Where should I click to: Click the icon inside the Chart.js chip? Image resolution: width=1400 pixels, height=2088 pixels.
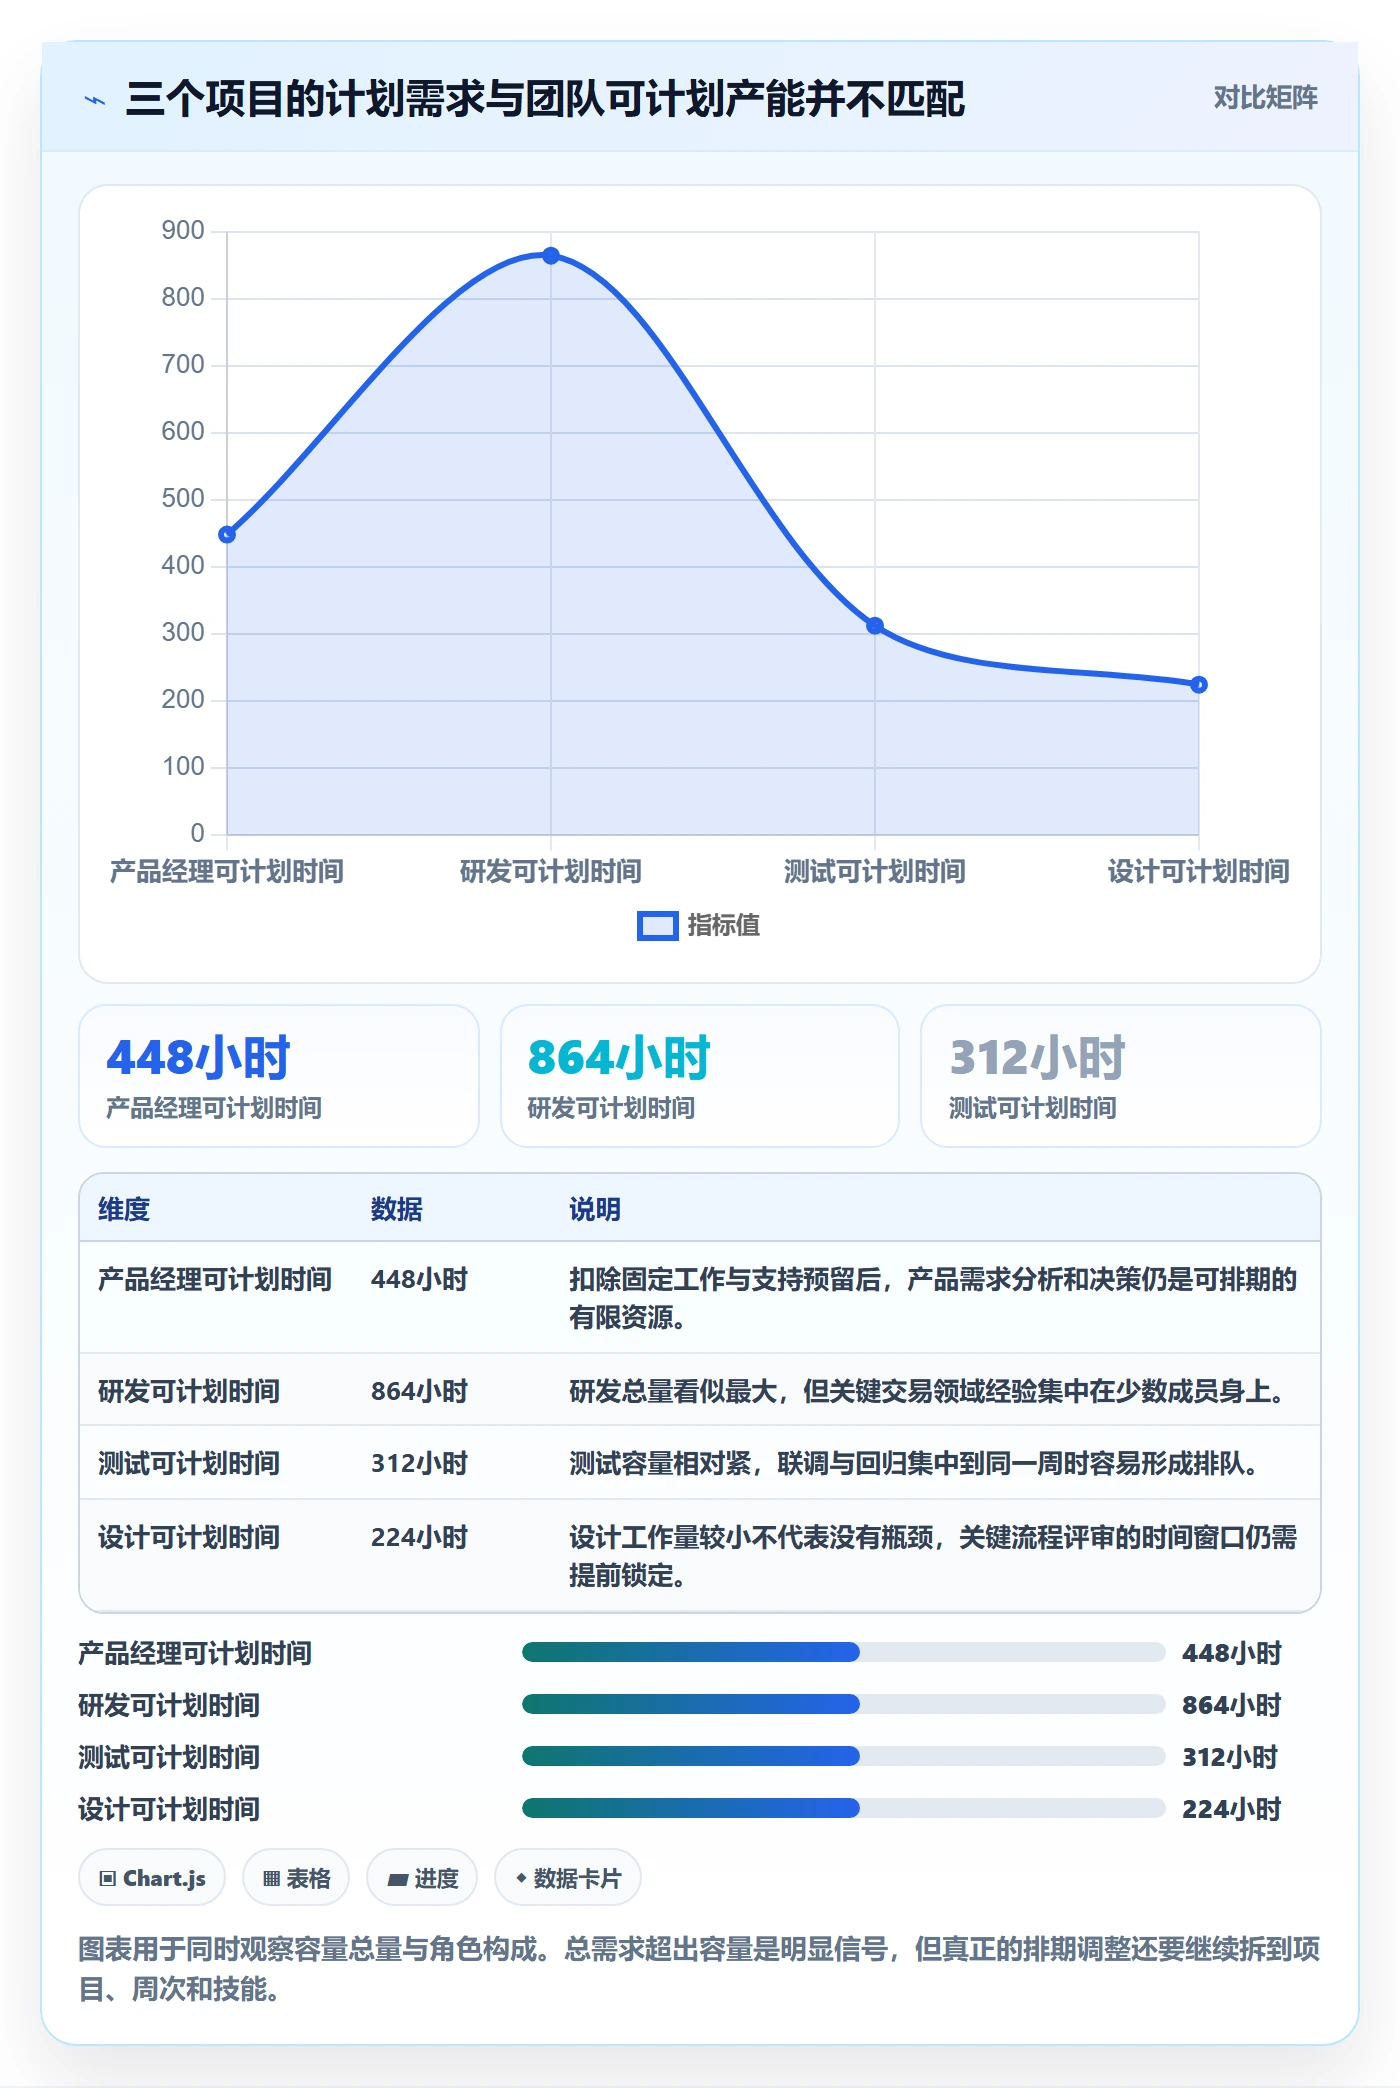tap(108, 1878)
